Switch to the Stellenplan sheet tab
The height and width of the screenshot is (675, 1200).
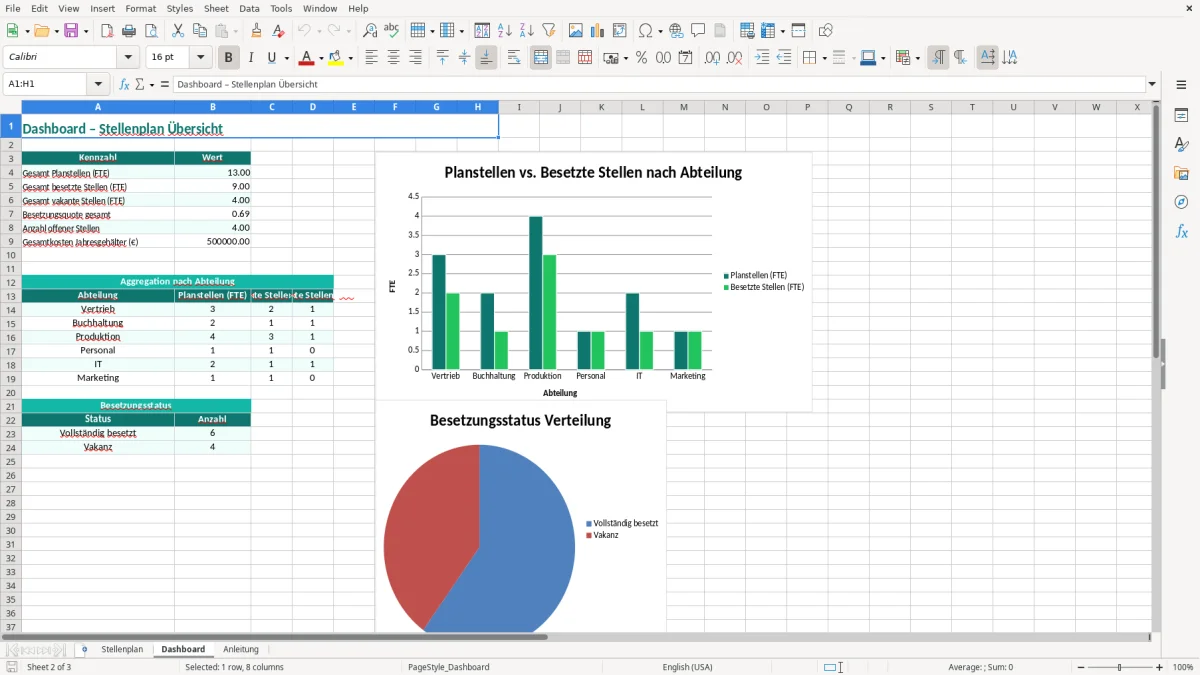(x=122, y=649)
